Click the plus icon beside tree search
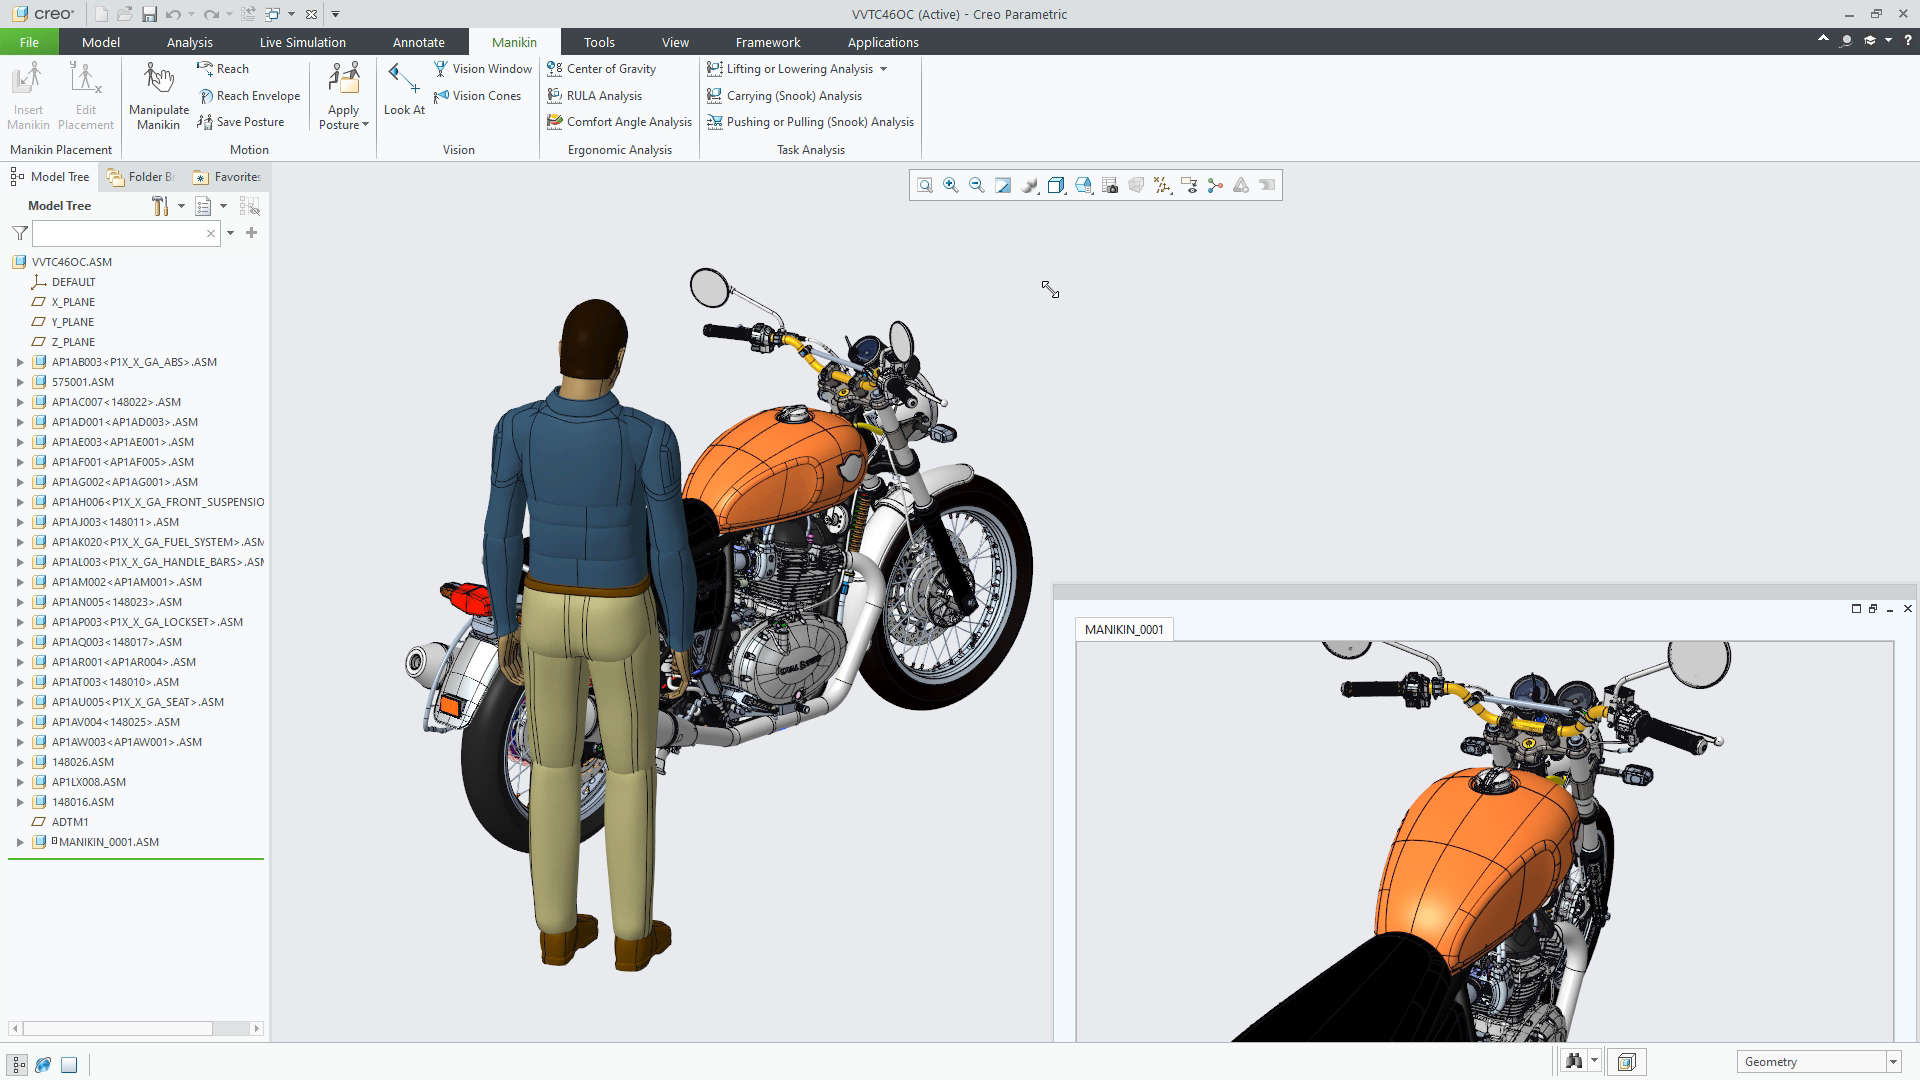 (252, 233)
